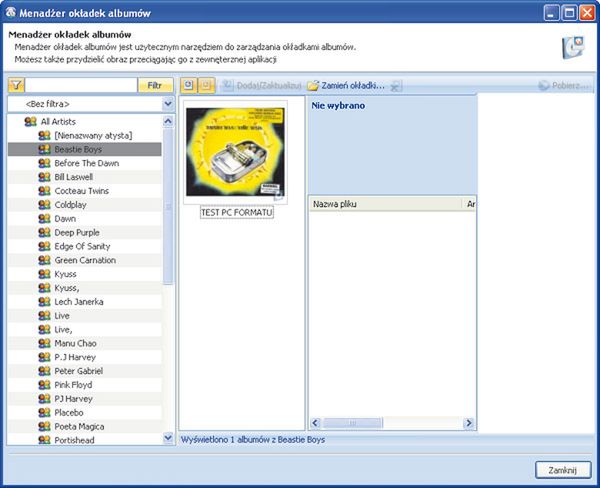Image resolution: width=600 pixels, height=488 pixels.
Task: Select [Nienazwany atysta] entry
Action: [93, 135]
